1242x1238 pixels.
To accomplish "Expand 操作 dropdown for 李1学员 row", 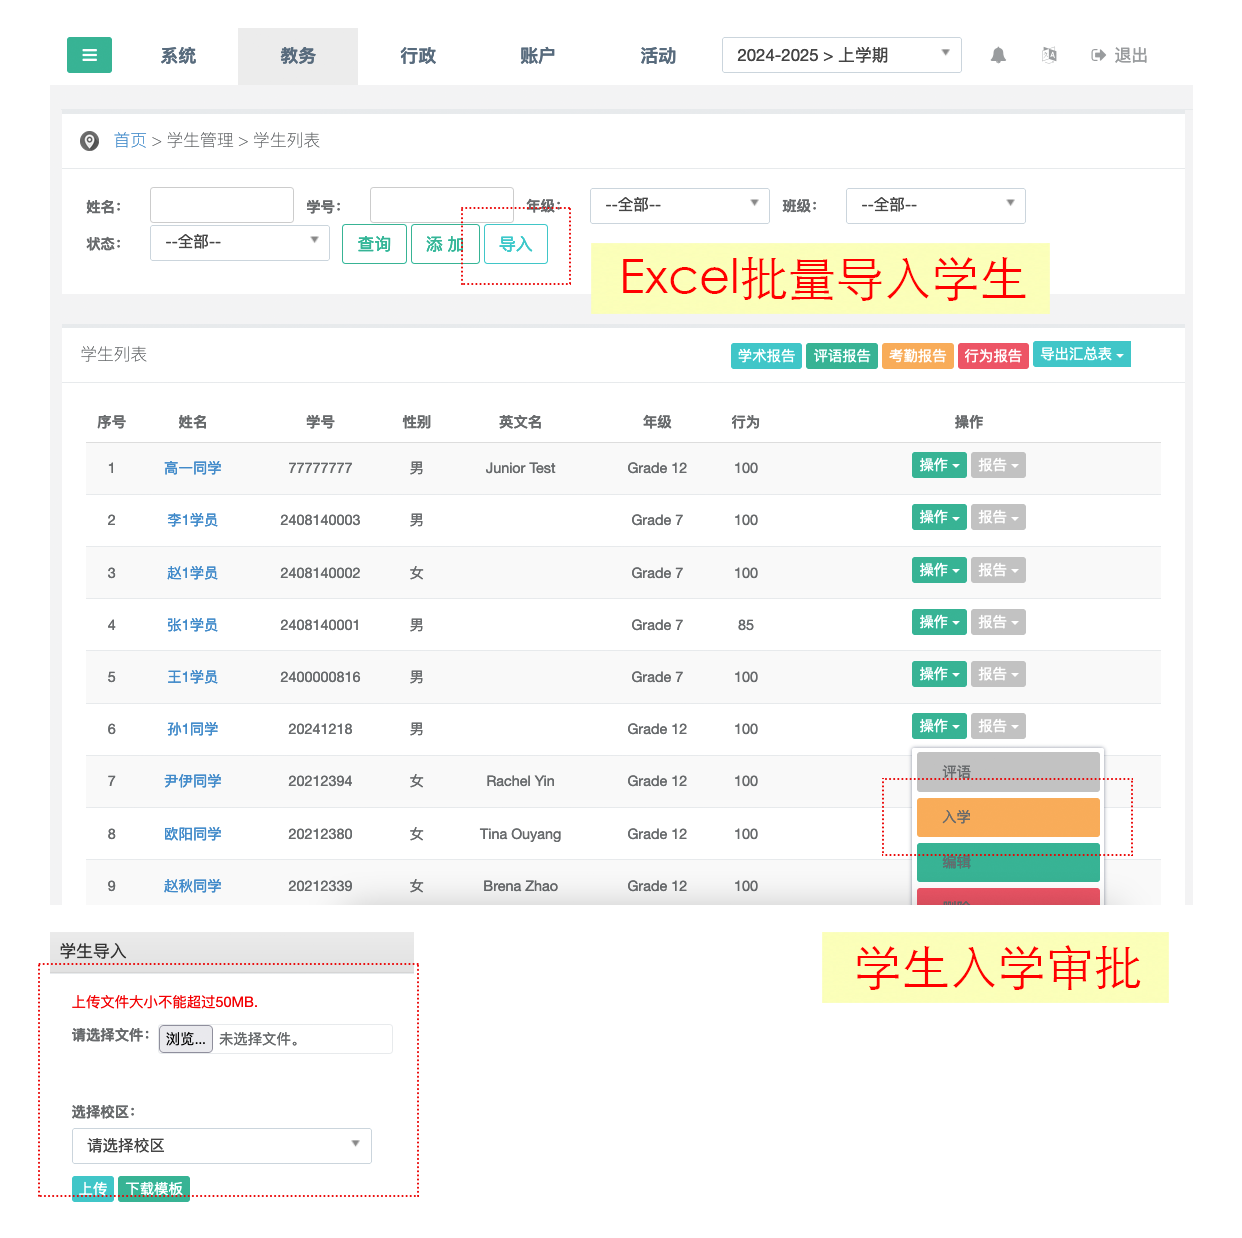I will 939,517.
